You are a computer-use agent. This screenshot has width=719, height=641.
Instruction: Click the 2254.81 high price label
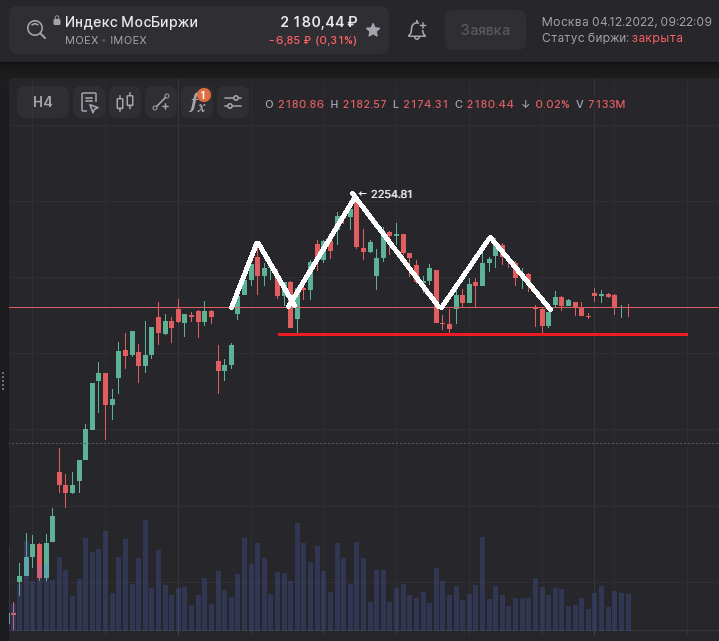point(391,194)
